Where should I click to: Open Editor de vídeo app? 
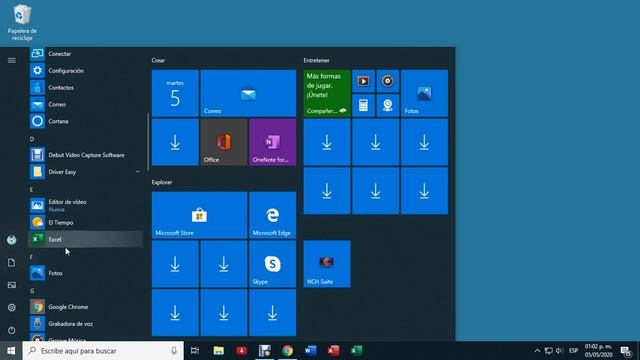pyautogui.click(x=86, y=205)
